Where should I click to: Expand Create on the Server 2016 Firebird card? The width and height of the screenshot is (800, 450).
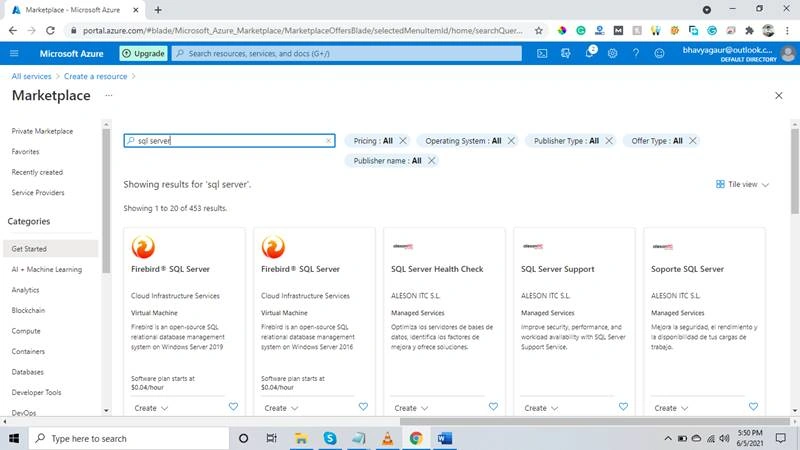[281, 408]
